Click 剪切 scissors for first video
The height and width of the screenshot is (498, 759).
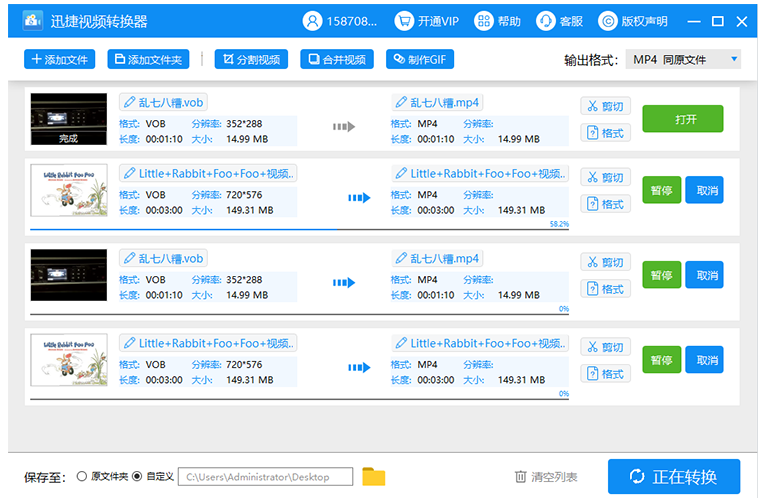coord(605,106)
